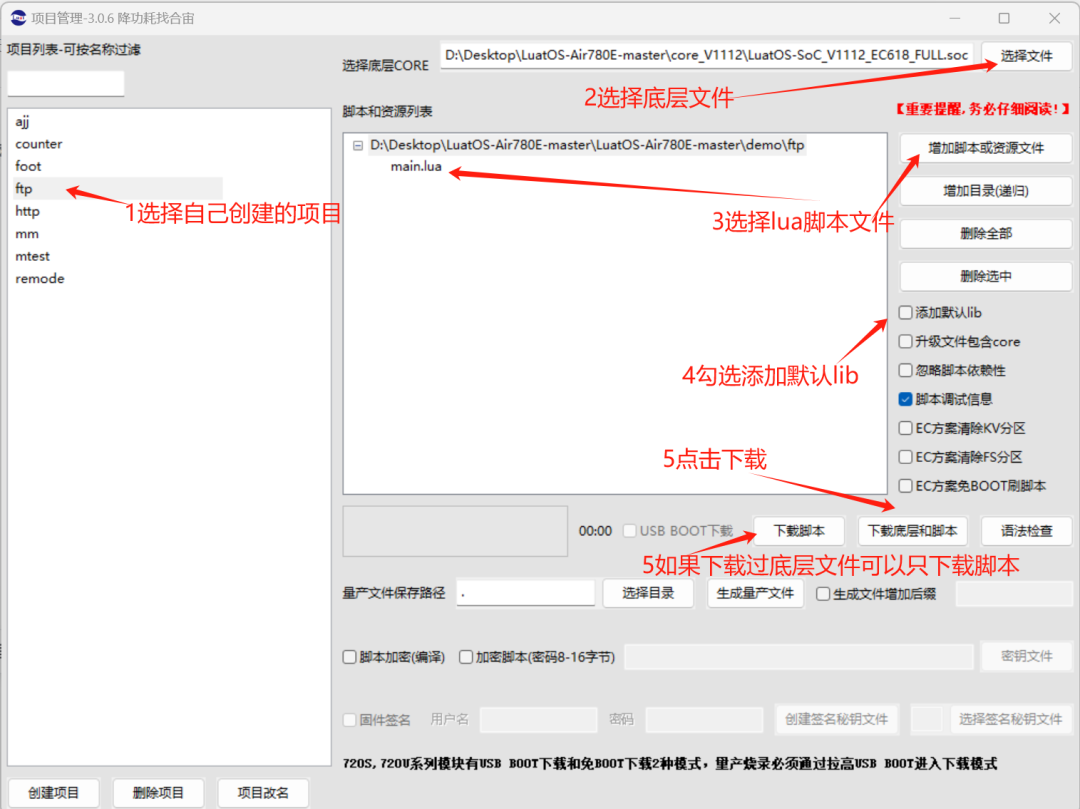
Task: Click 创建项目 button
Action: coord(54,793)
